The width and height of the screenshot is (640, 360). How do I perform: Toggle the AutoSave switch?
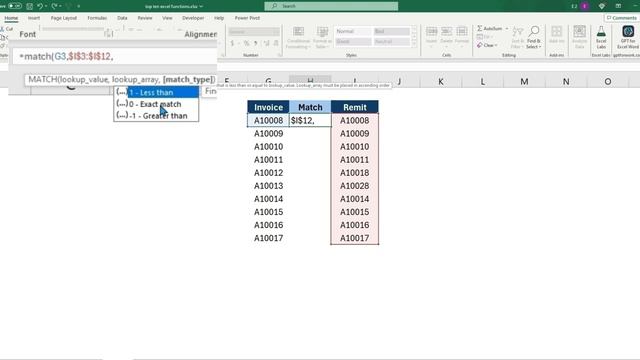tap(15, 6)
